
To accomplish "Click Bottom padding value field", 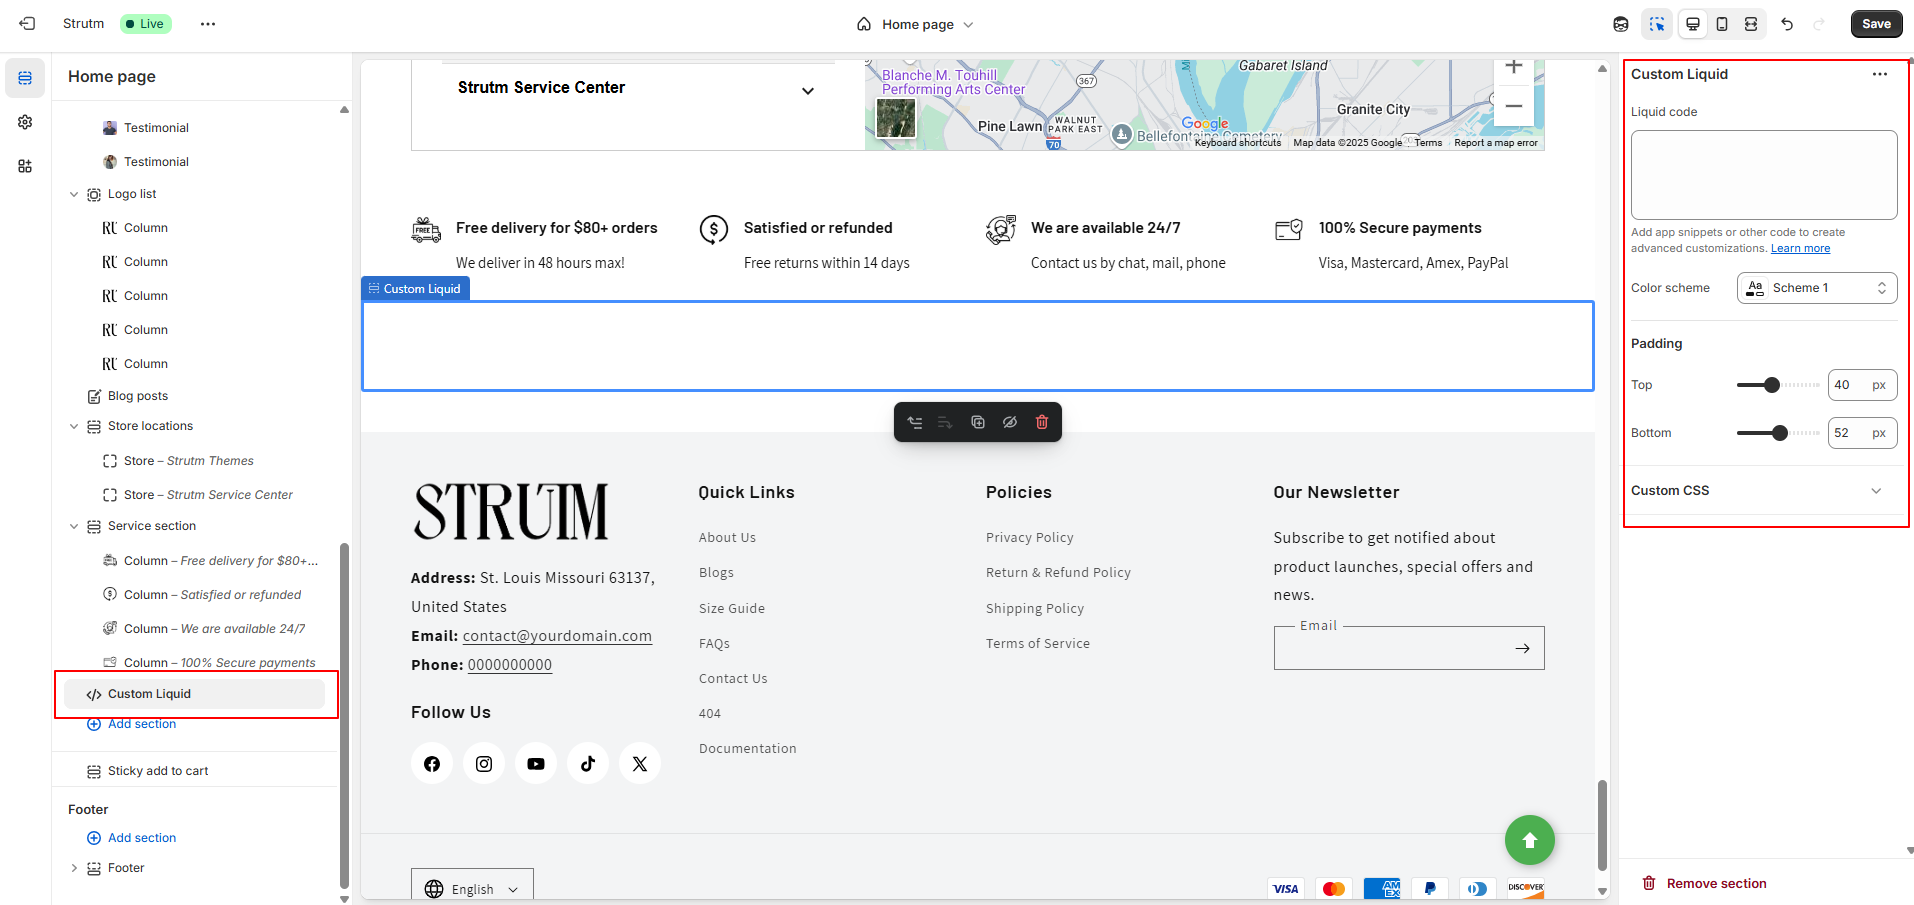I will point(1862,433).
